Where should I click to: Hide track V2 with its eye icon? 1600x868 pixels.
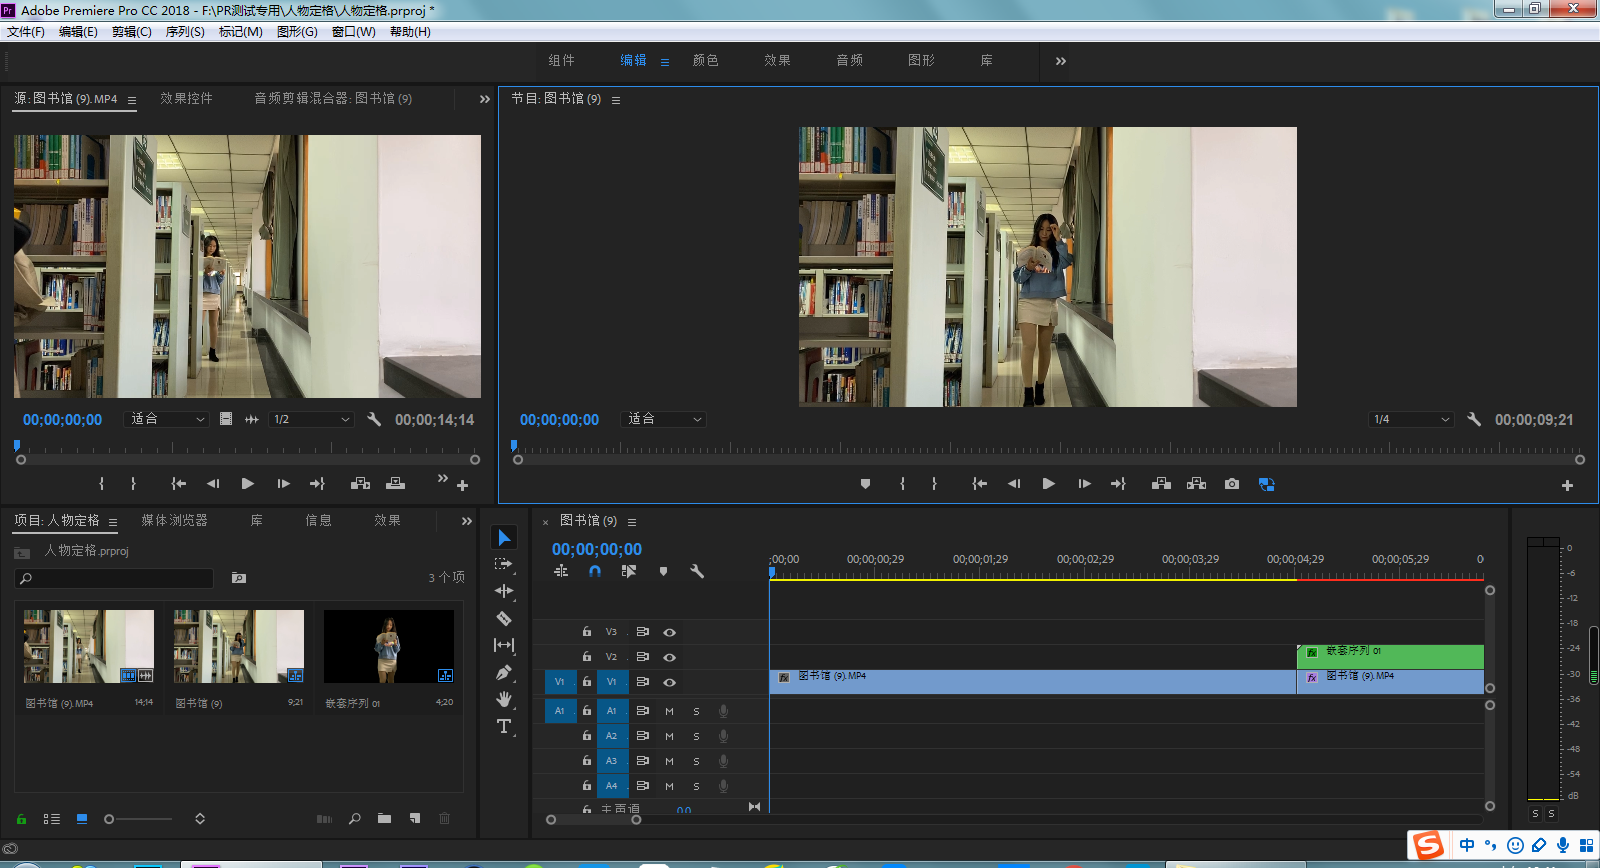[670, 657]
